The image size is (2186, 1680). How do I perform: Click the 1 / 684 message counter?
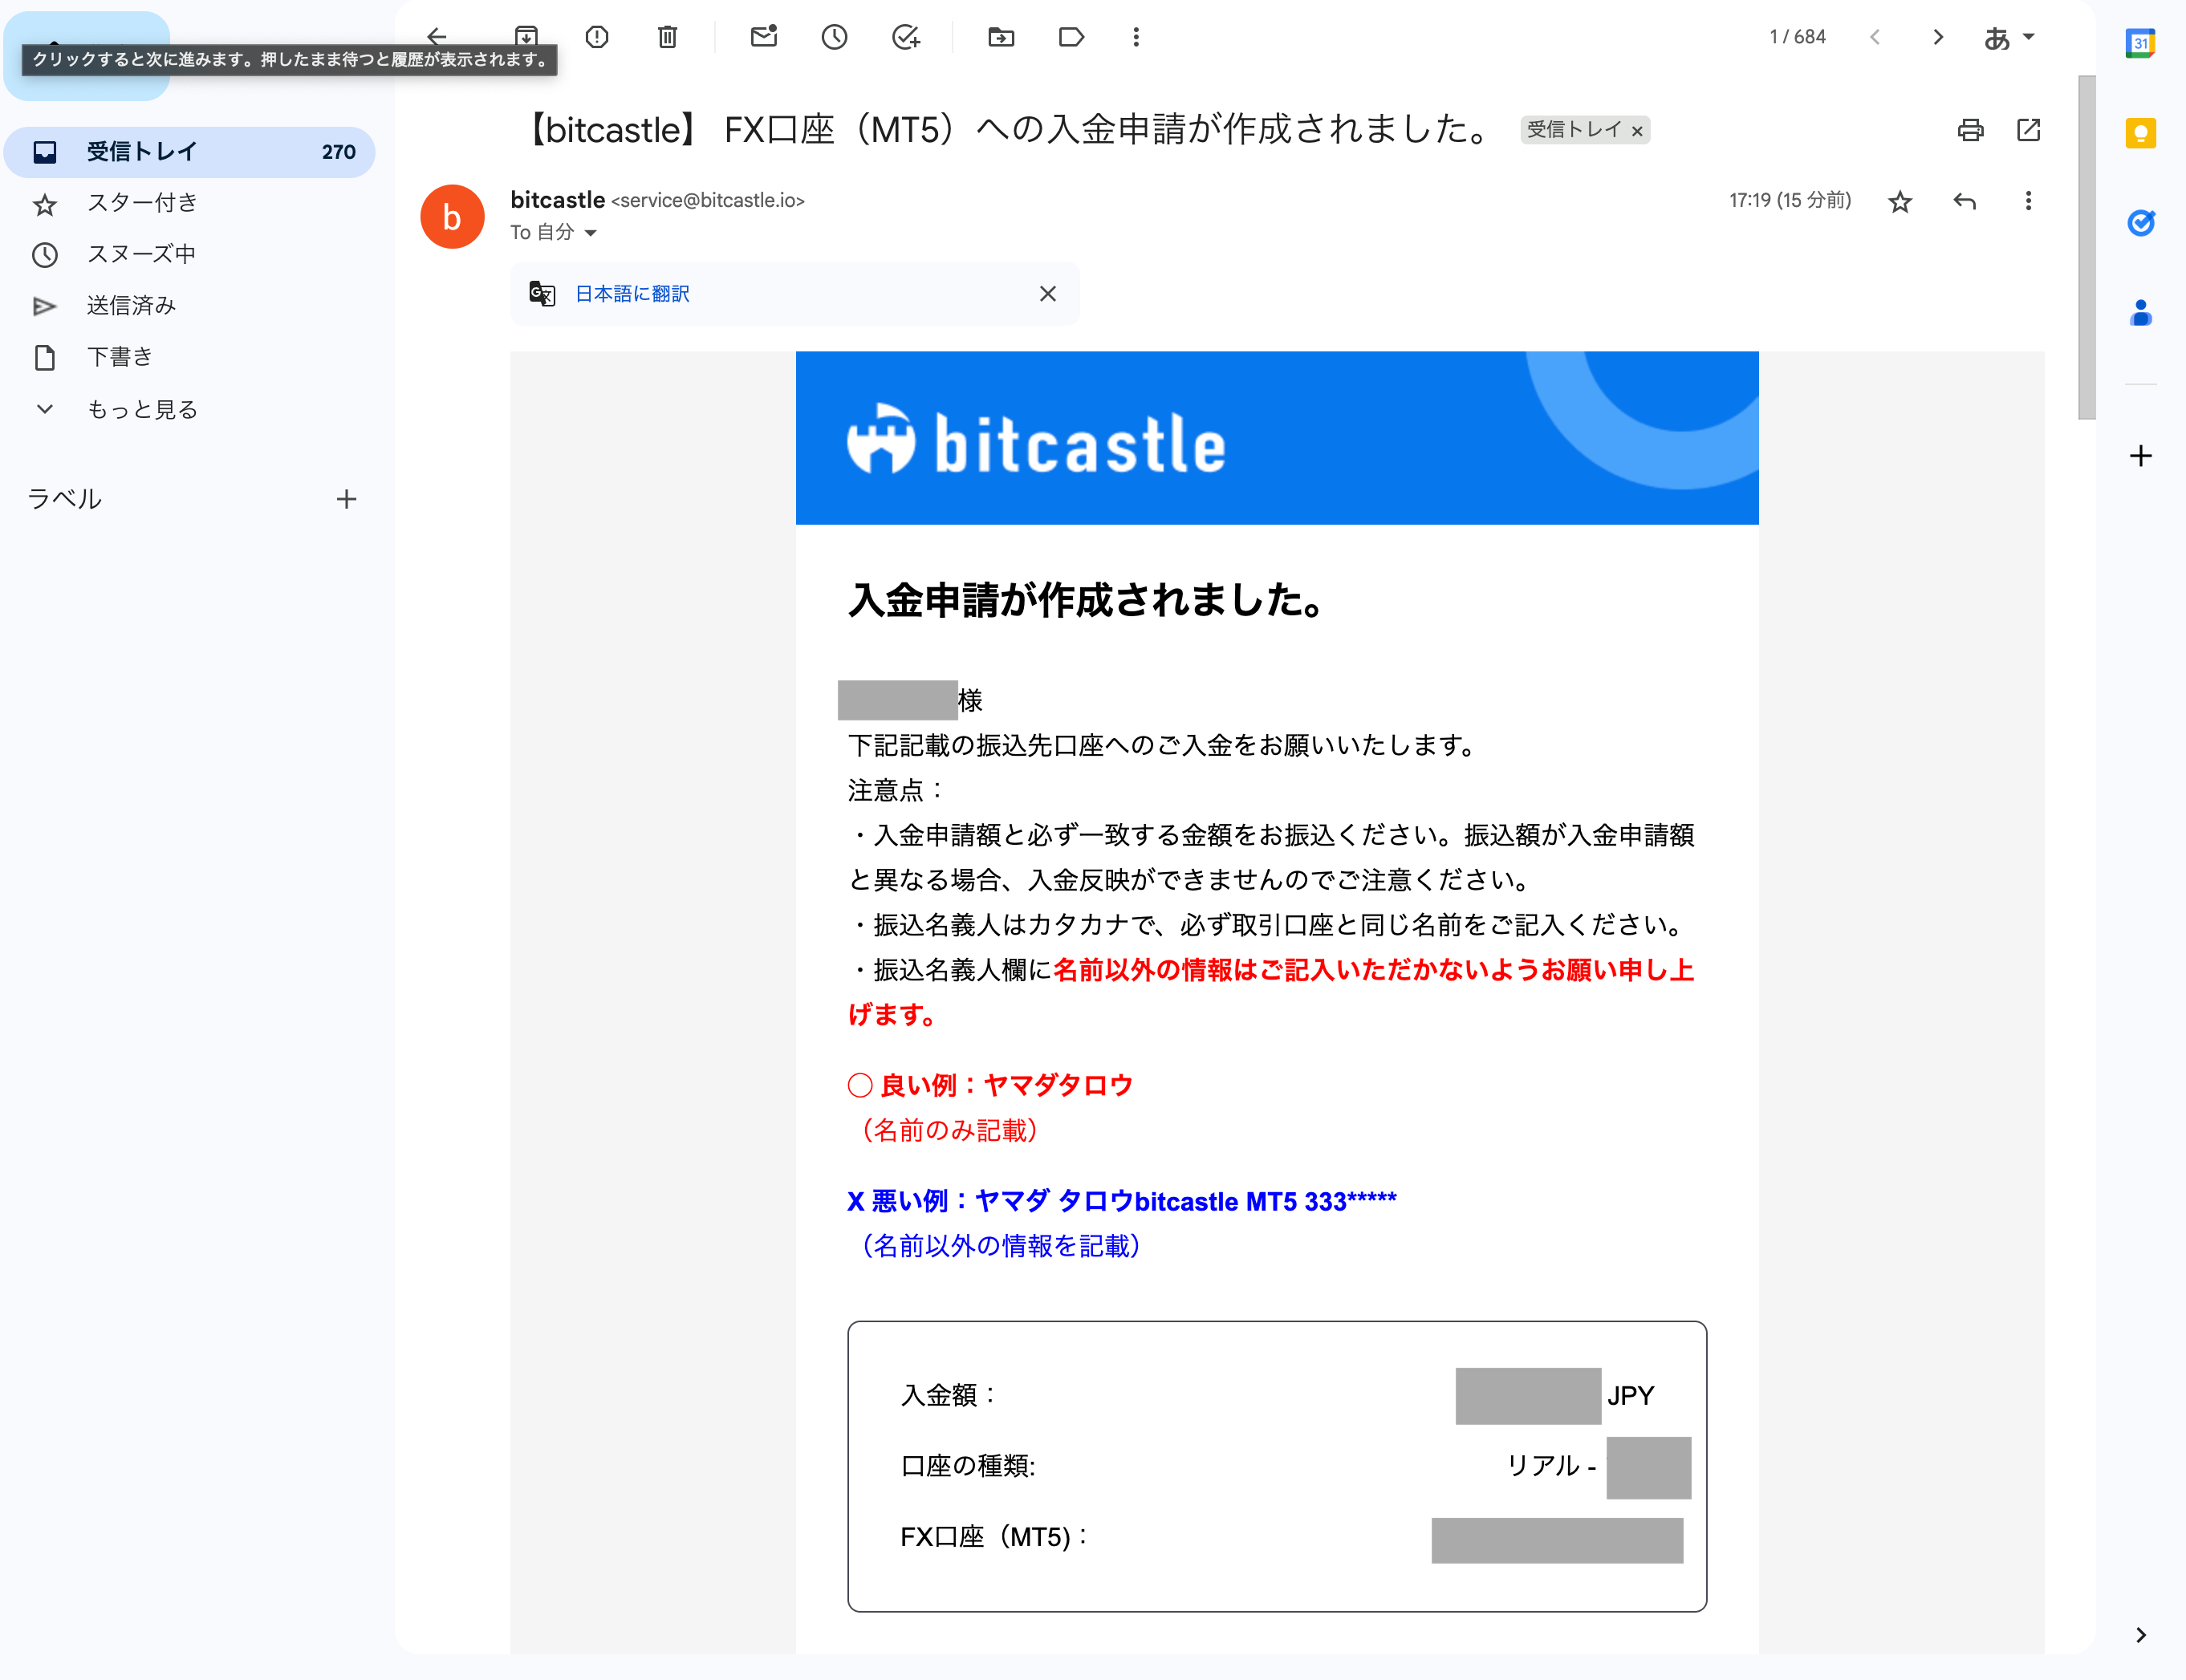click(1797, 37)
